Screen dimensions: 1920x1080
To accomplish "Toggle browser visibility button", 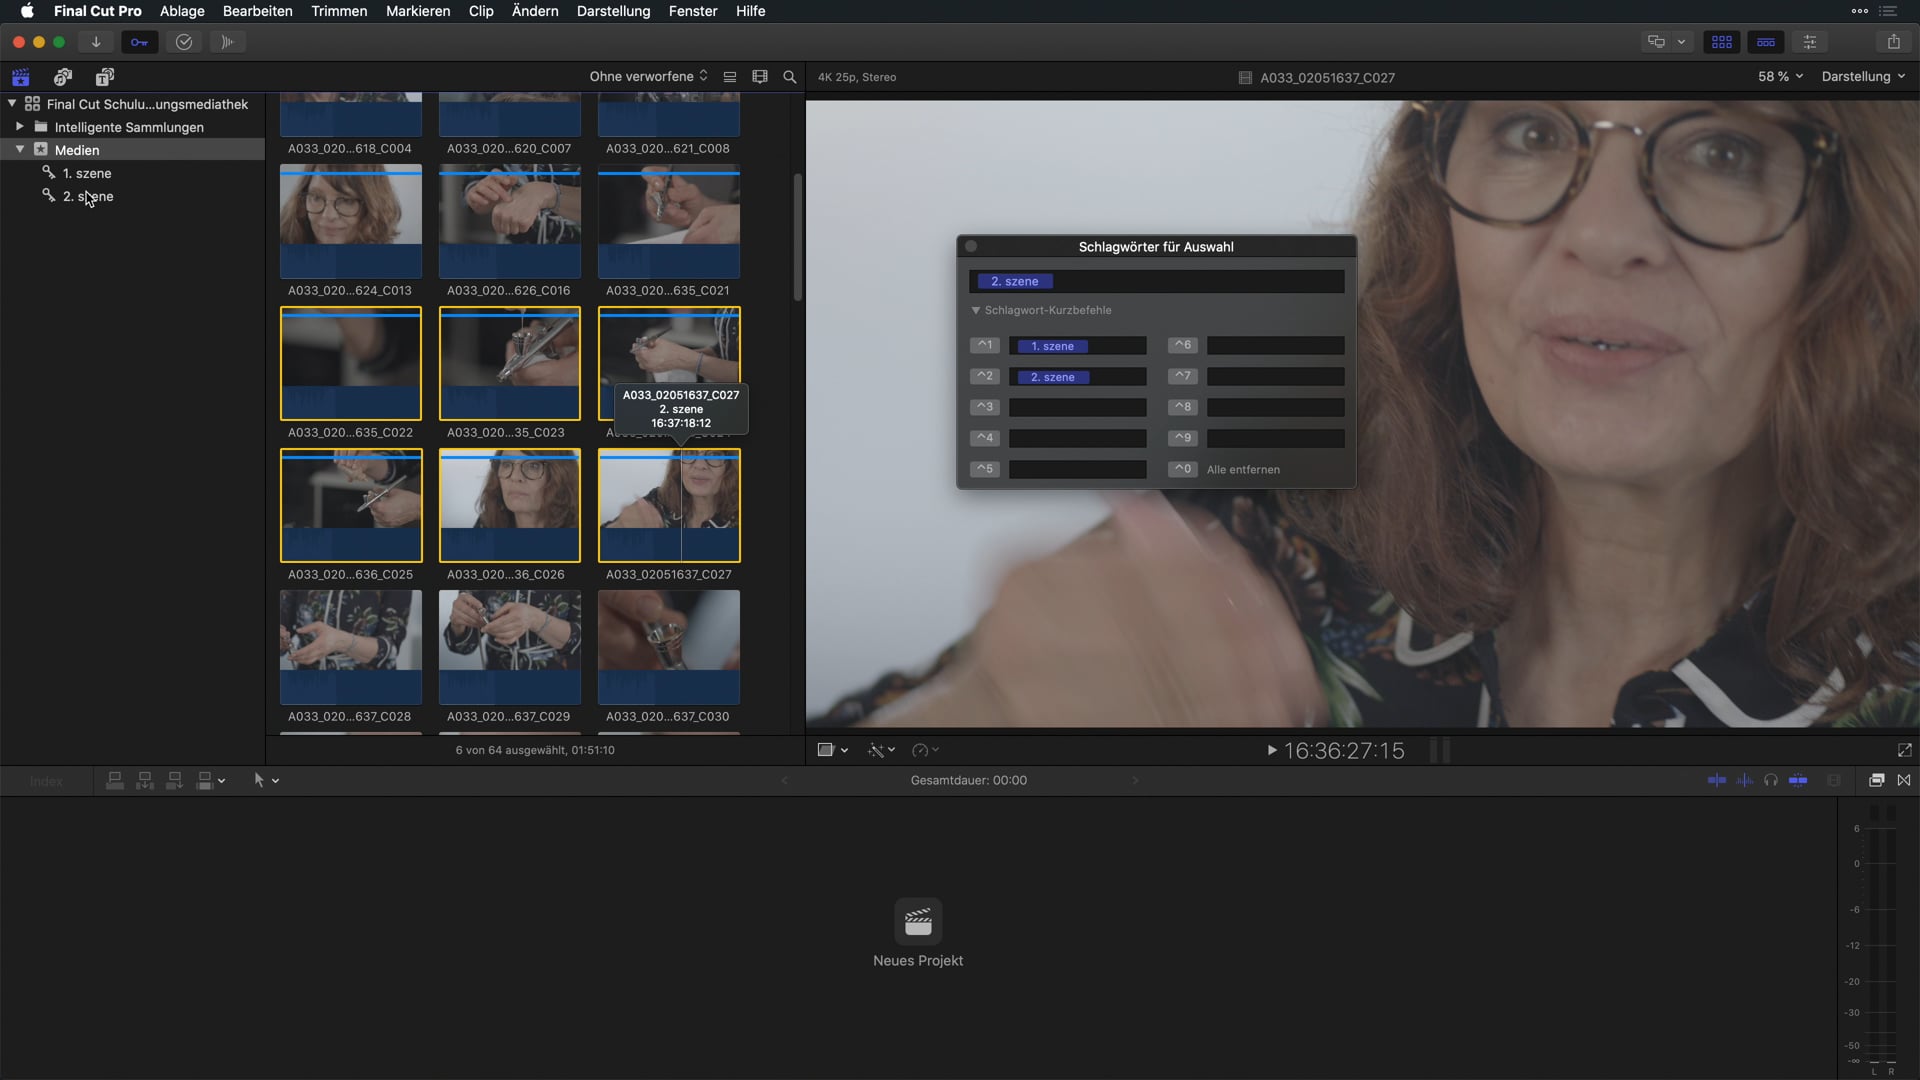I will [x=1721, y=42].
